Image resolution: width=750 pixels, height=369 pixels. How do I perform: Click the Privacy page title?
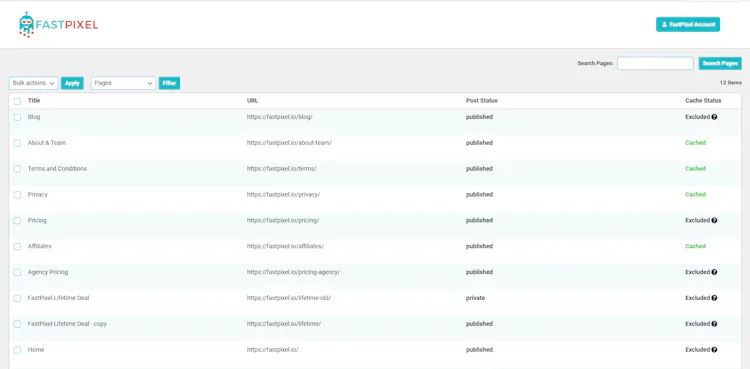(38, 194)
